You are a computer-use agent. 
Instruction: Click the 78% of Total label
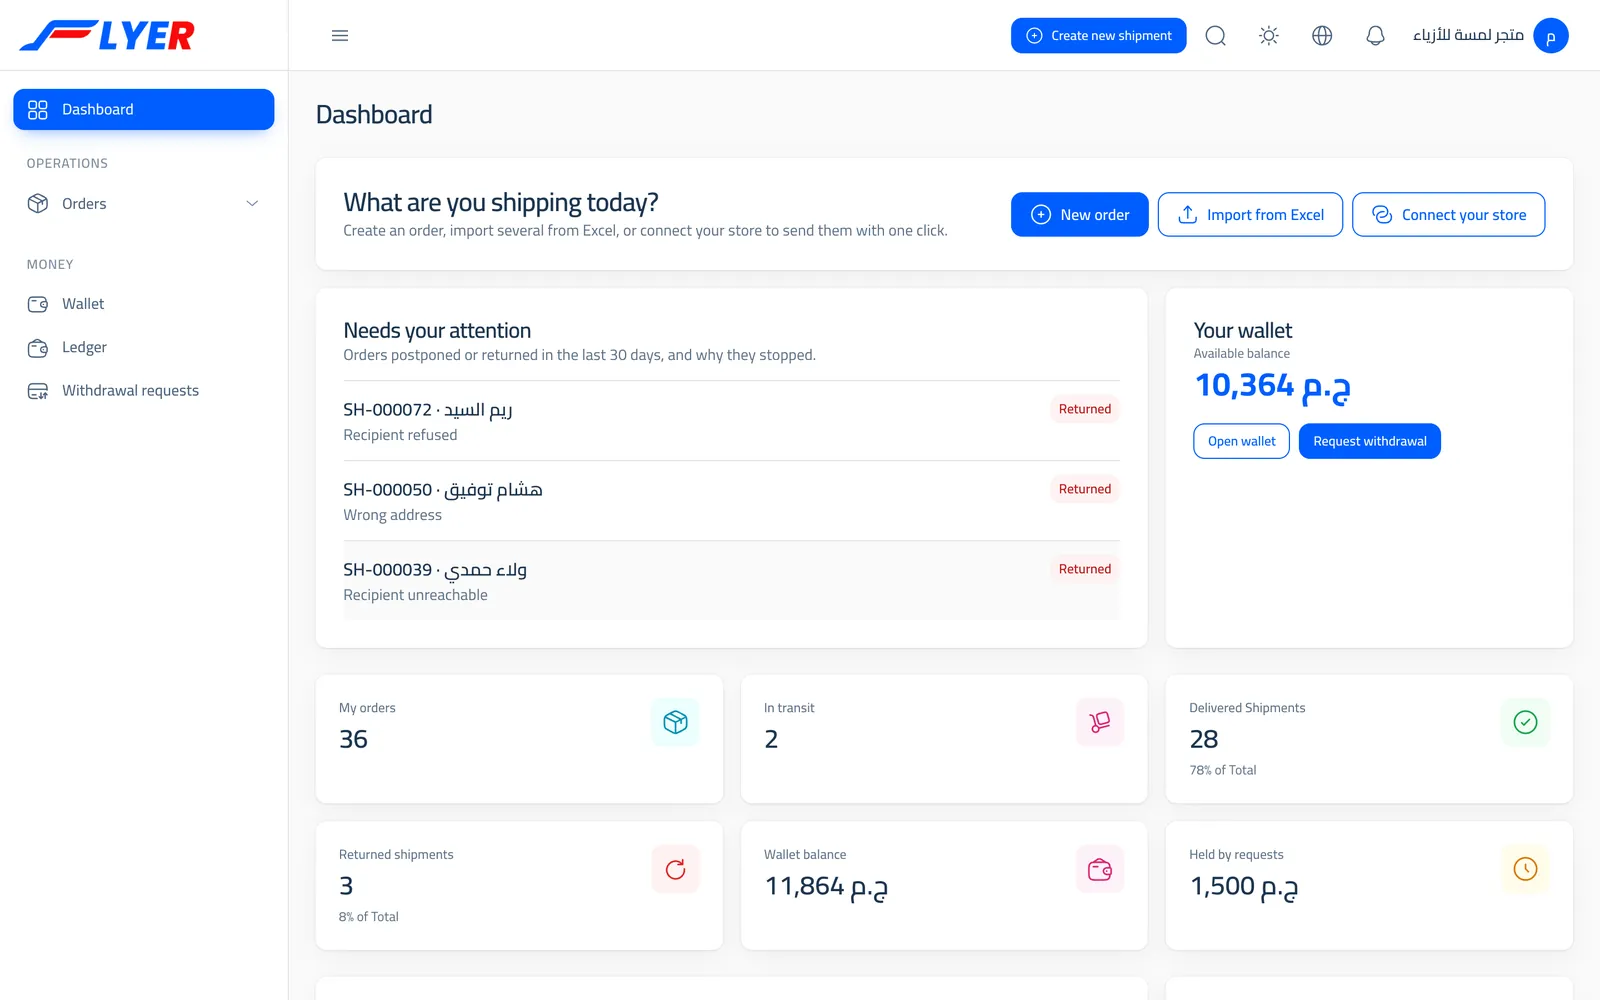1222,770
